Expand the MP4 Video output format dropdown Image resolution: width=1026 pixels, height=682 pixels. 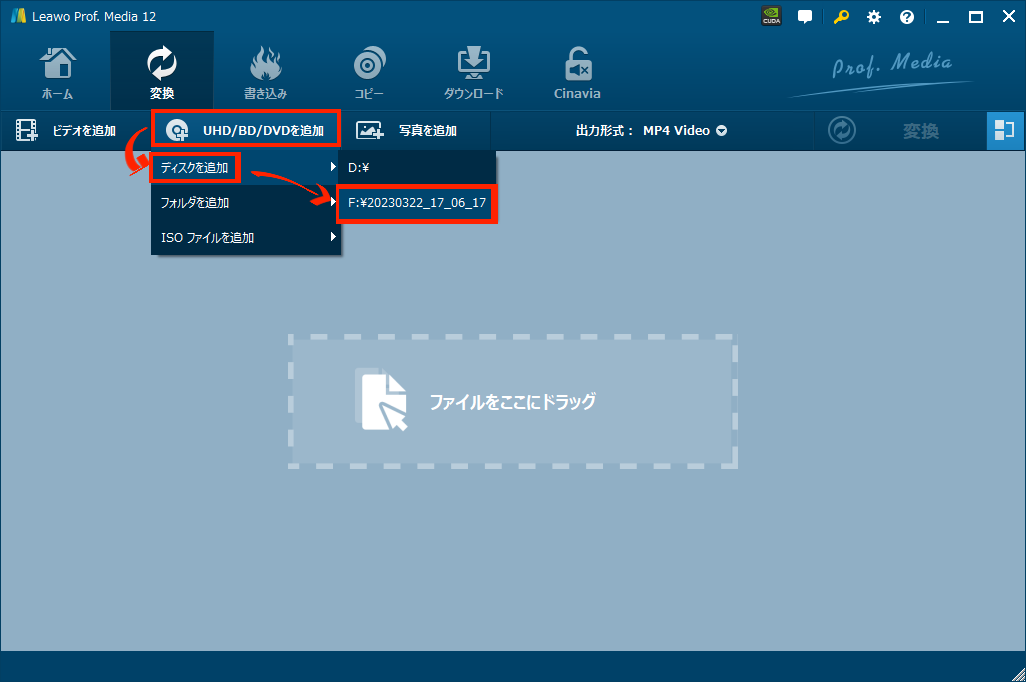tap(684, 131)
